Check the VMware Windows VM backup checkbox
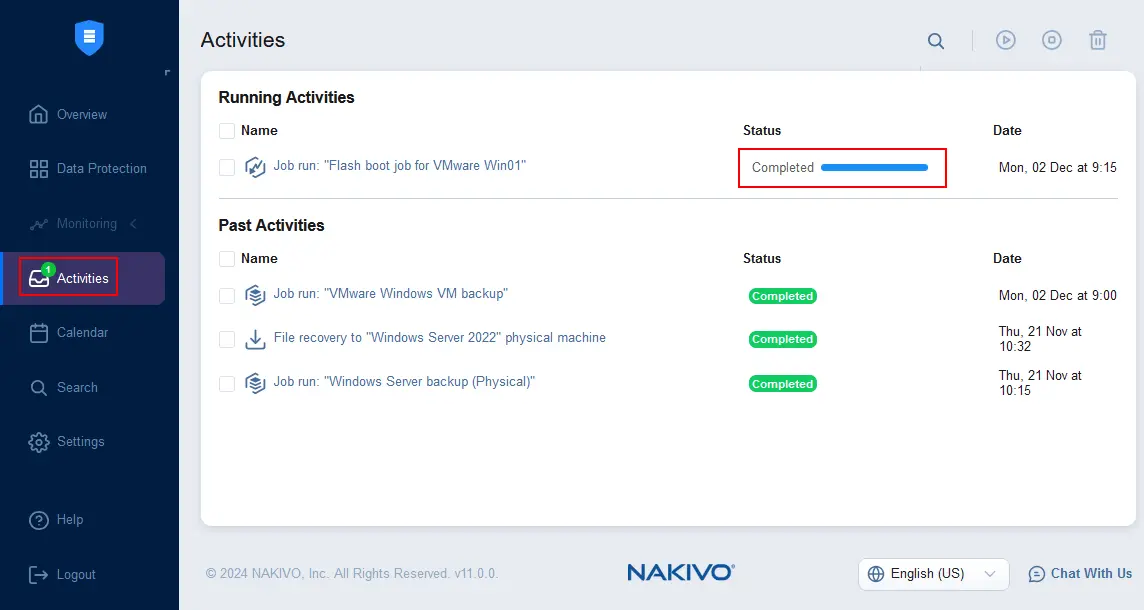 [x=227, y=296]
